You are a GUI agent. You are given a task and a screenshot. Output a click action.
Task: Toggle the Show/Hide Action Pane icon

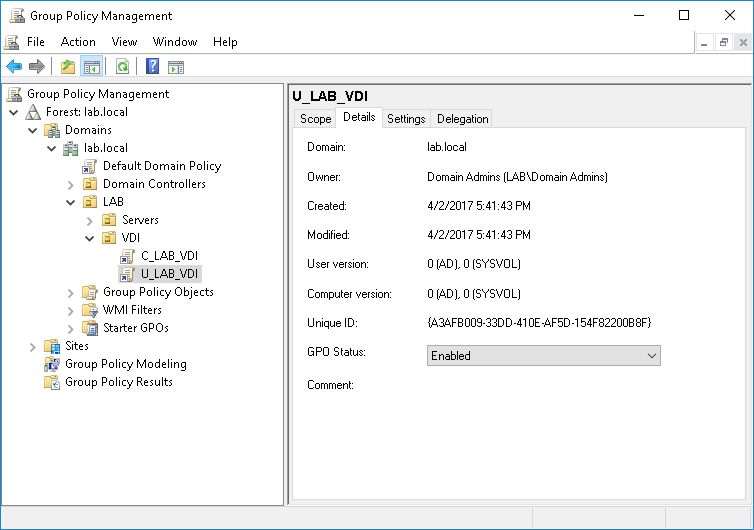pos(176,67)
